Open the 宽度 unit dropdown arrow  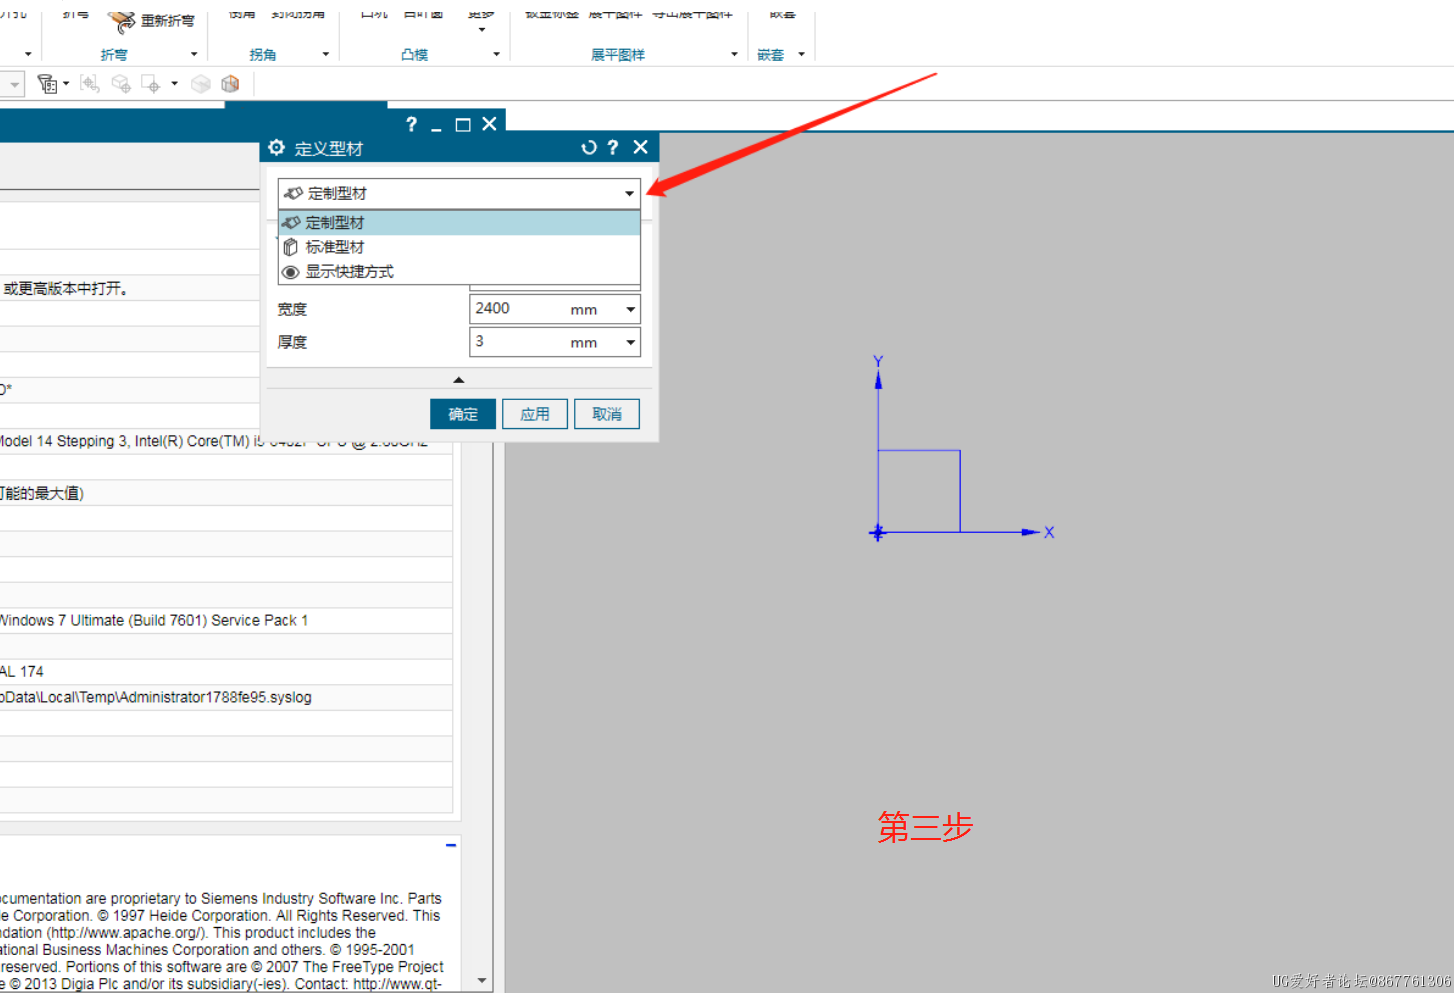click(630, 310)
